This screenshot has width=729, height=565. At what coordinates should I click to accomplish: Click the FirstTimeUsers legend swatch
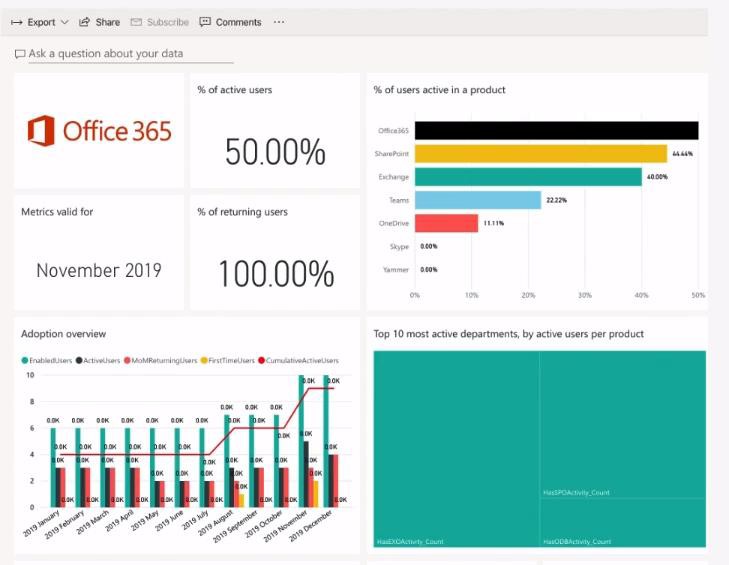pyautogui.click(x=204, y=360)
